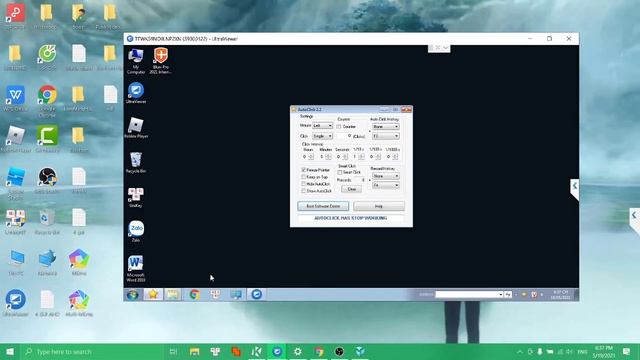Open the Google Chrome shortcut on local desktop
This screenshot has width=640, height=360.
(47, 101)
